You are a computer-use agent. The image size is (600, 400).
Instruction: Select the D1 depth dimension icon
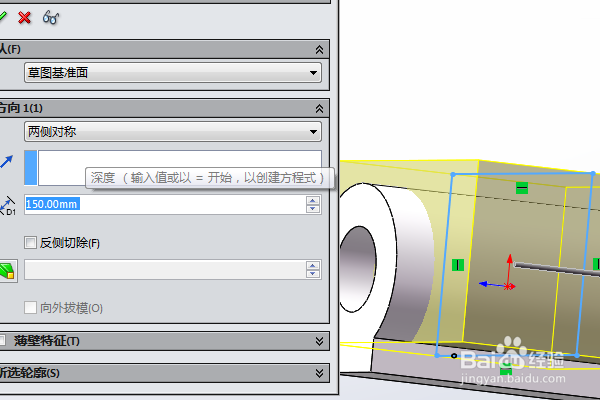[7, 206]
